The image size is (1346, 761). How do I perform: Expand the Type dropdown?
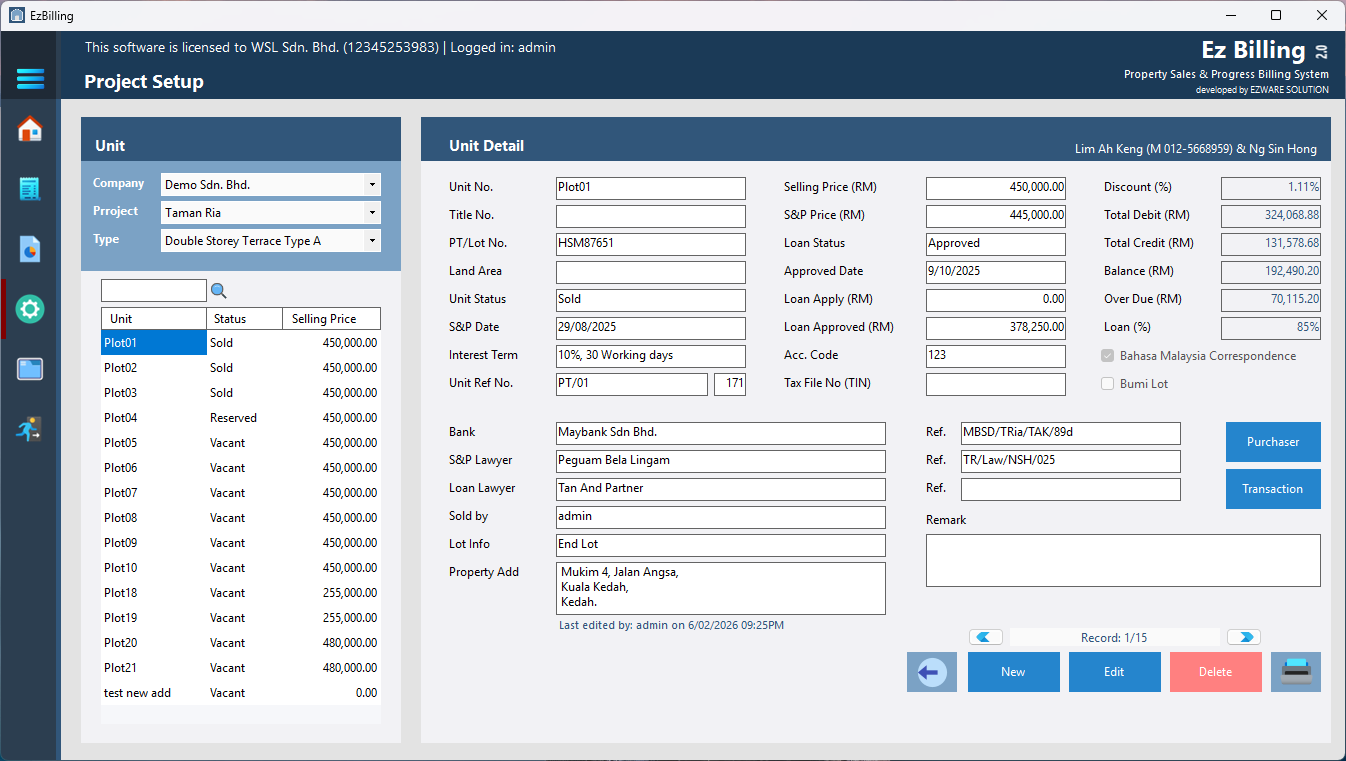pos(271,241)
